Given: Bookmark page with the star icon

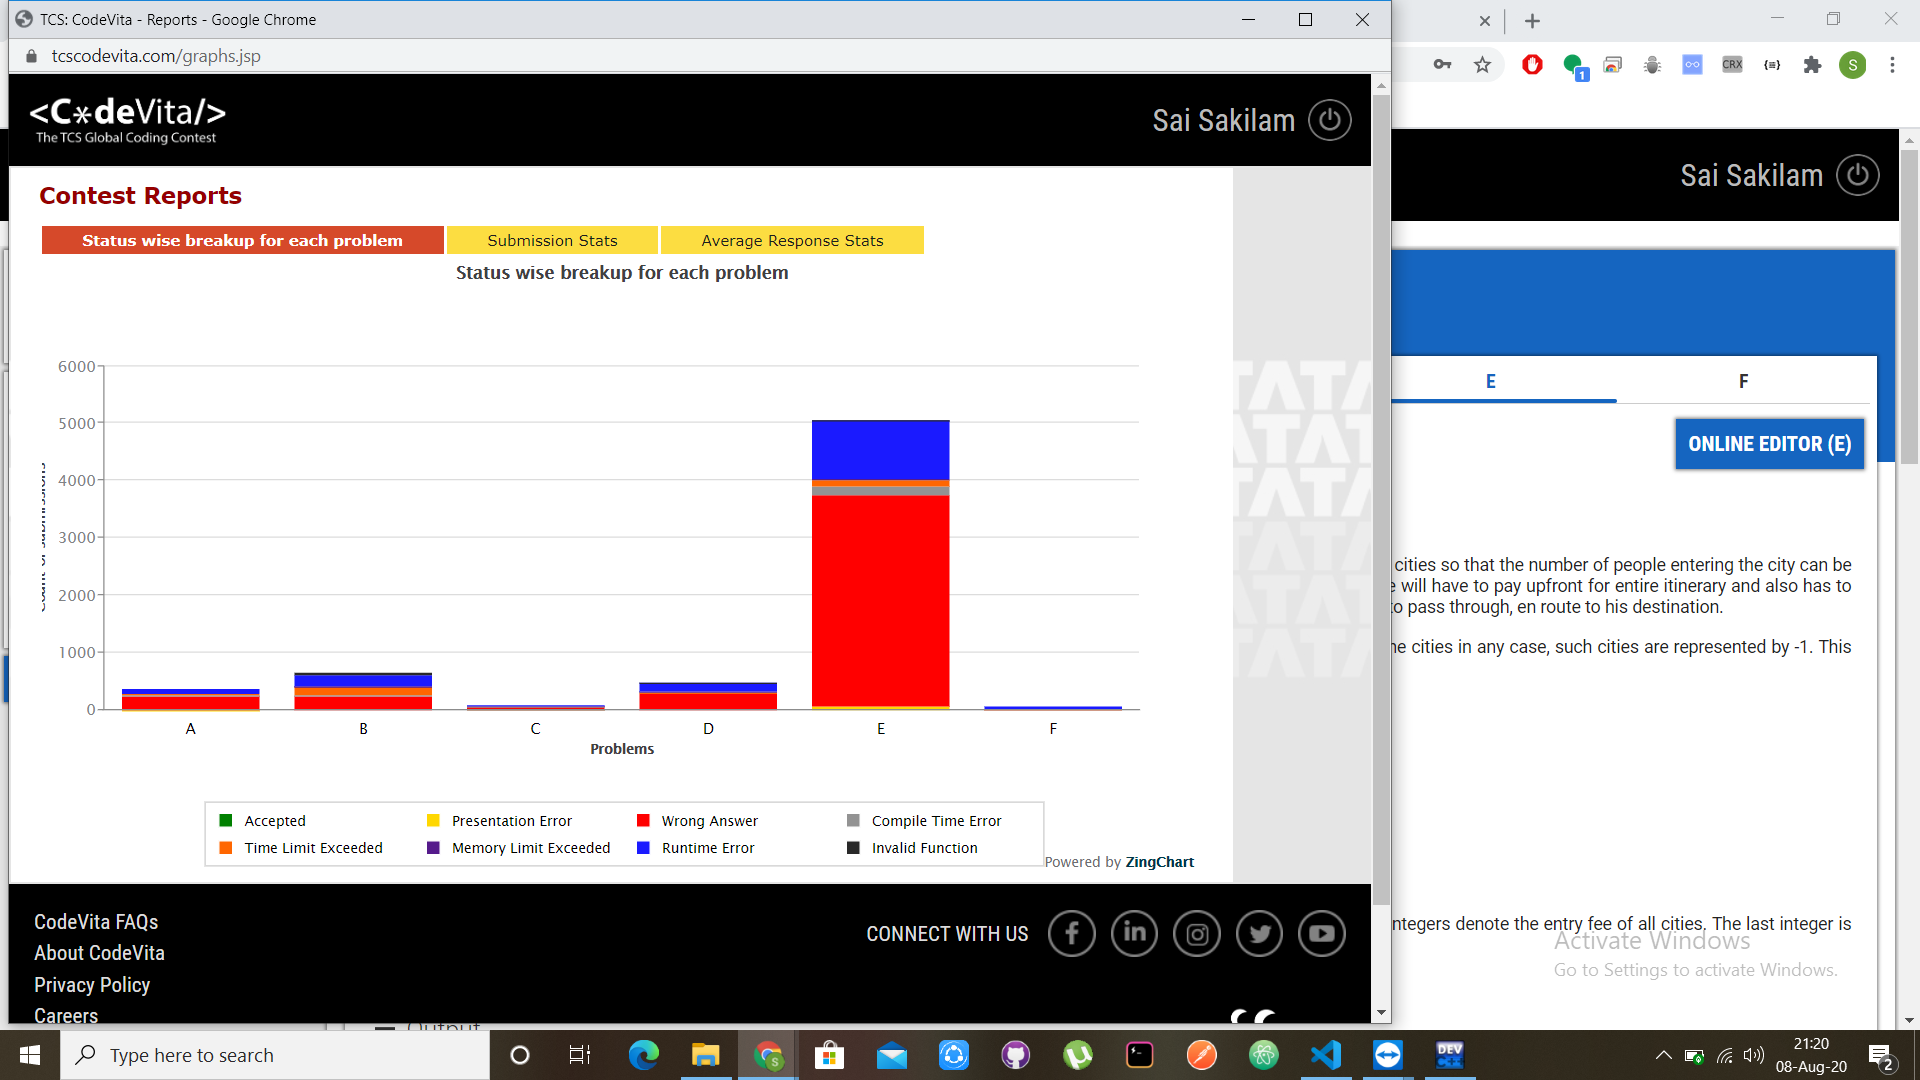Looking at the screenshot, I should (x=1482, y=65).
